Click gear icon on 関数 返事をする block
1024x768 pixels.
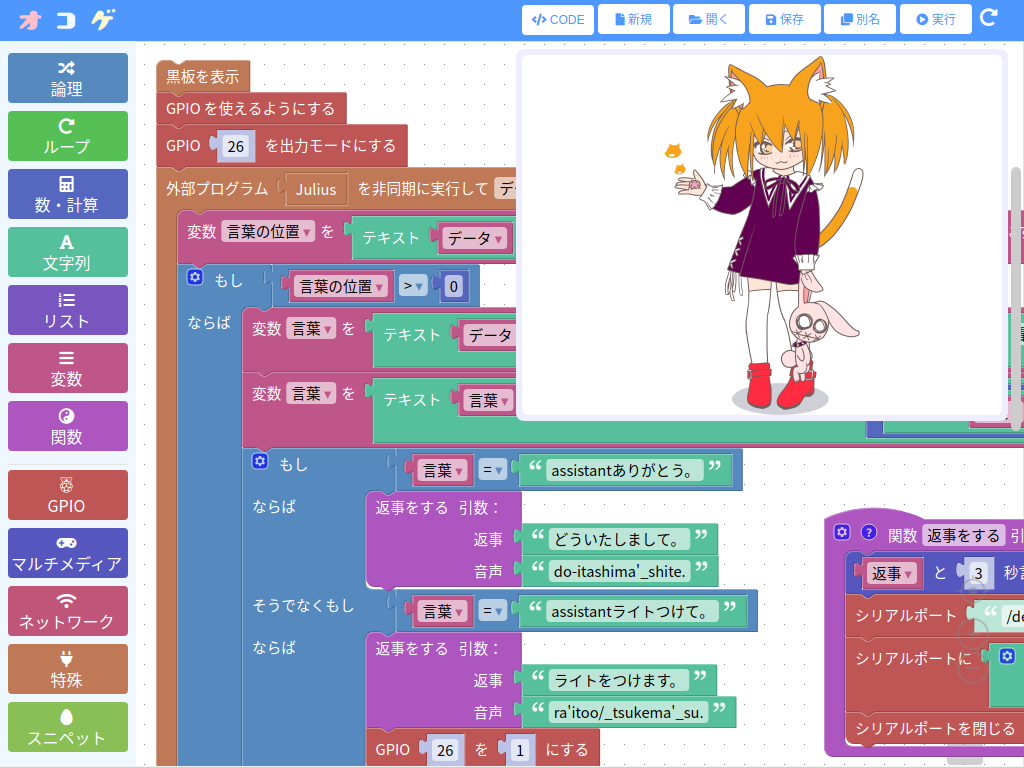tap(842, 532)
